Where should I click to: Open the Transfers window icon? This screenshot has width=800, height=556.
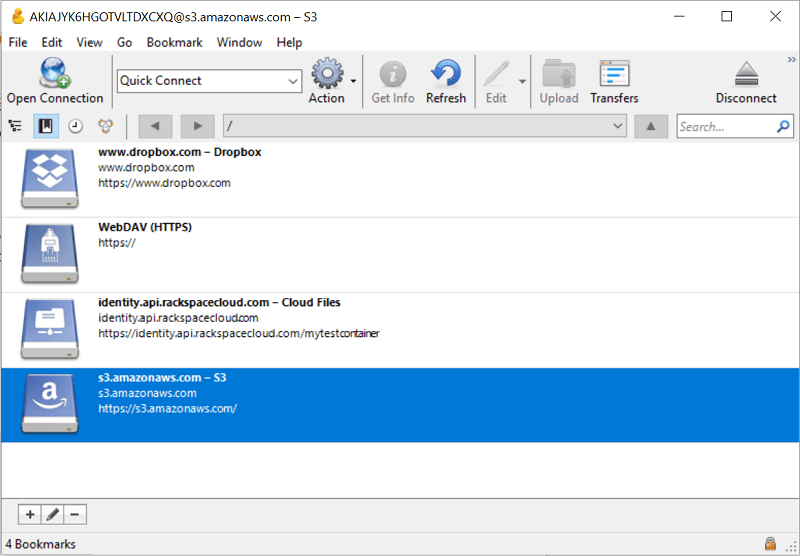coord(614,74)
